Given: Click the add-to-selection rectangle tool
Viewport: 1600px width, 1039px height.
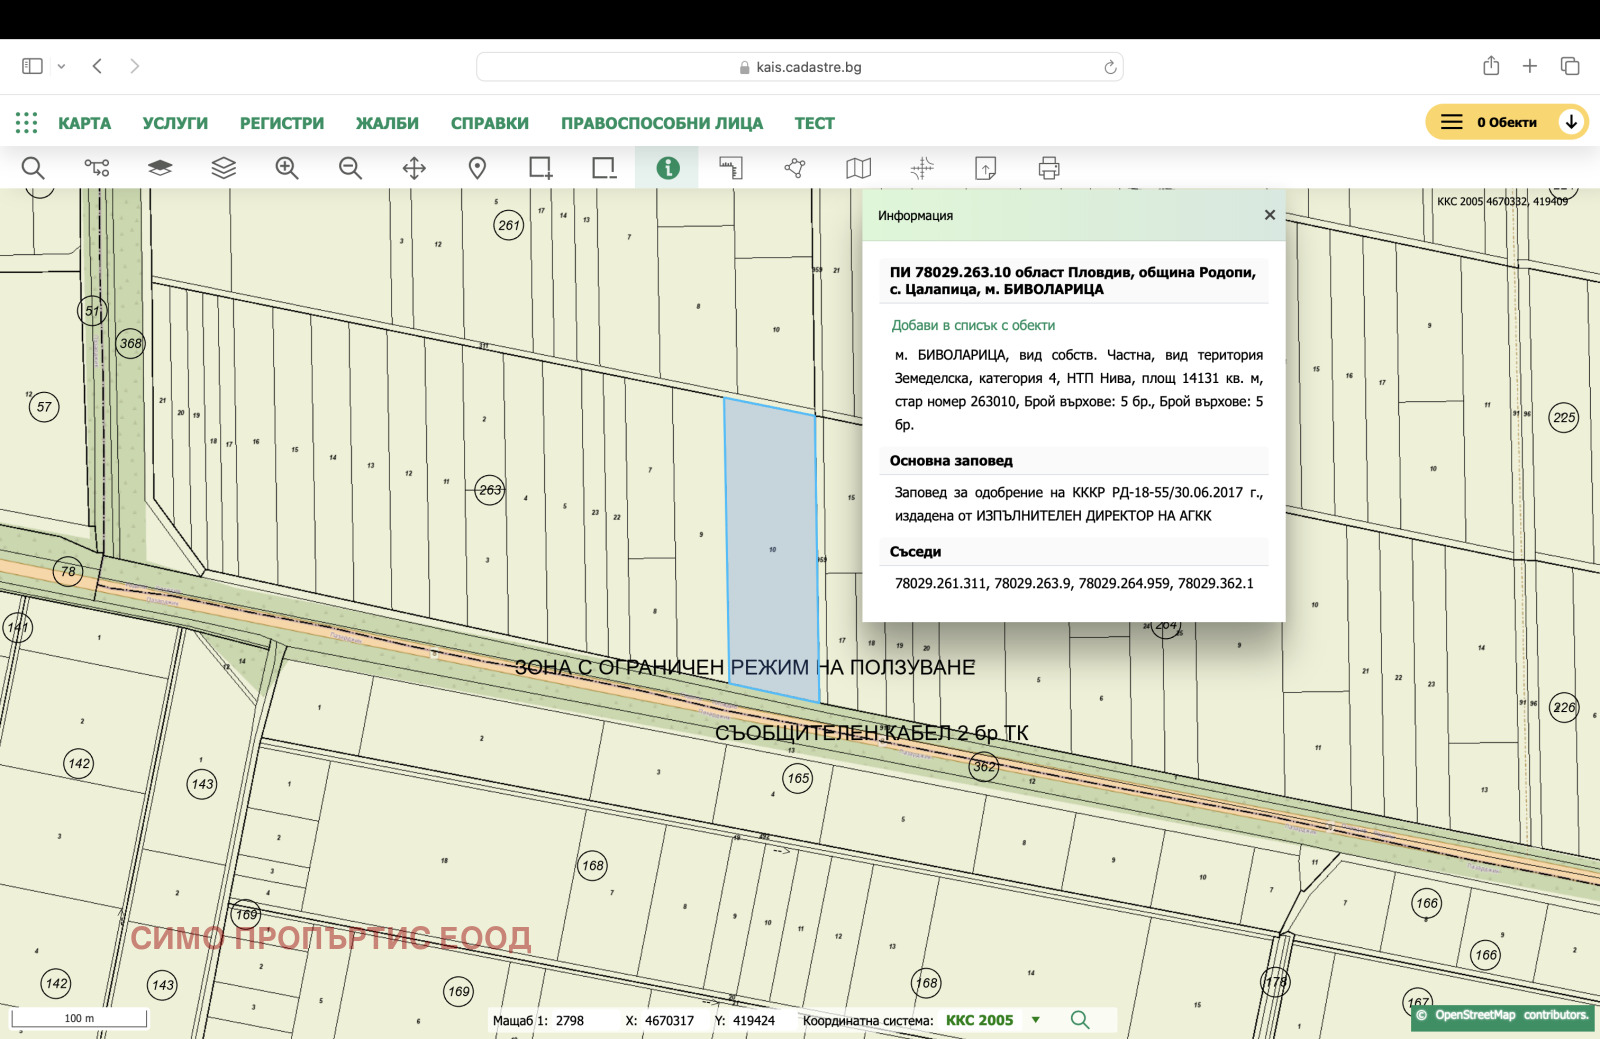Looking at the screenshot, I should click(x=540, y=168).
